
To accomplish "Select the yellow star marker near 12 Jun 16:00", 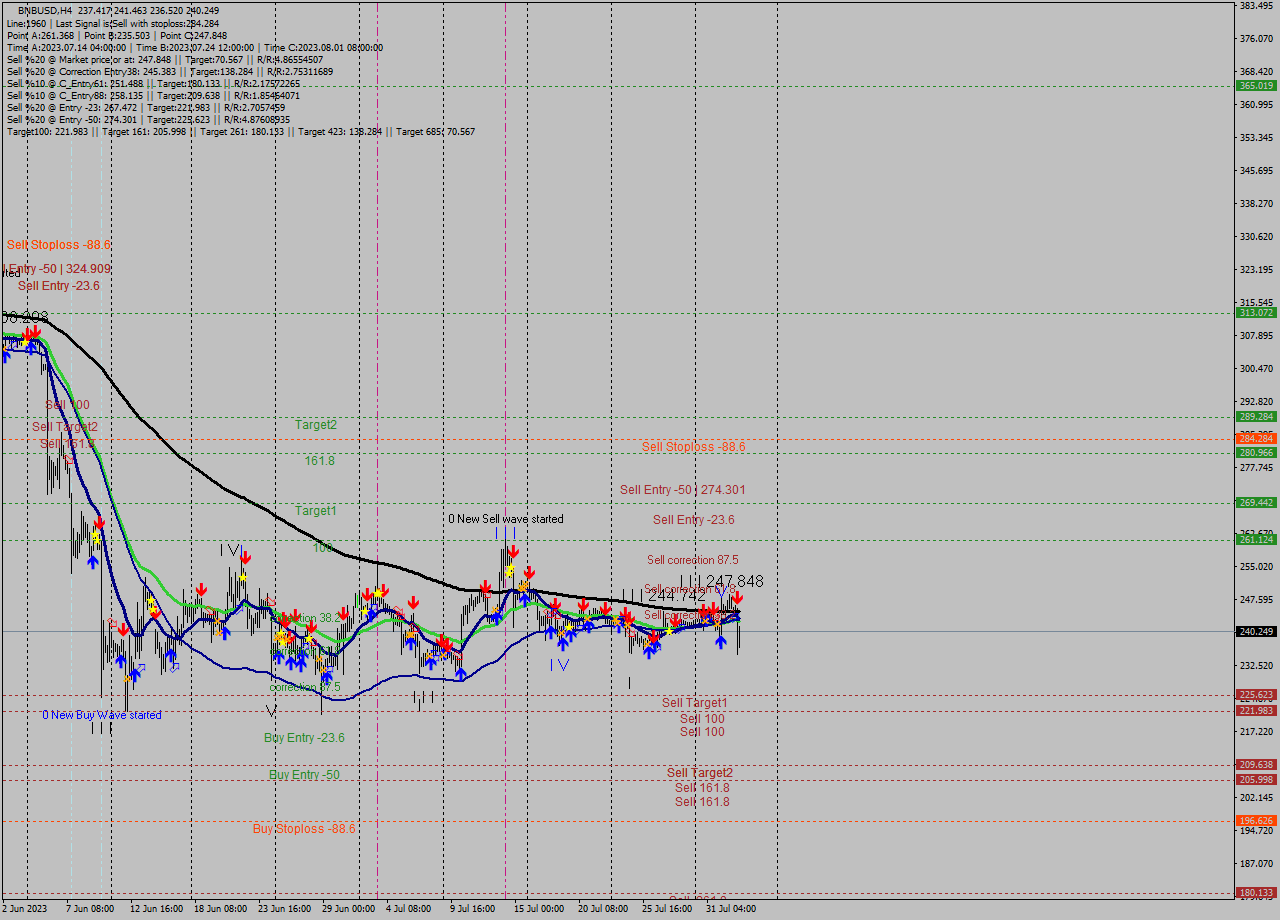I will coord(152,602).
